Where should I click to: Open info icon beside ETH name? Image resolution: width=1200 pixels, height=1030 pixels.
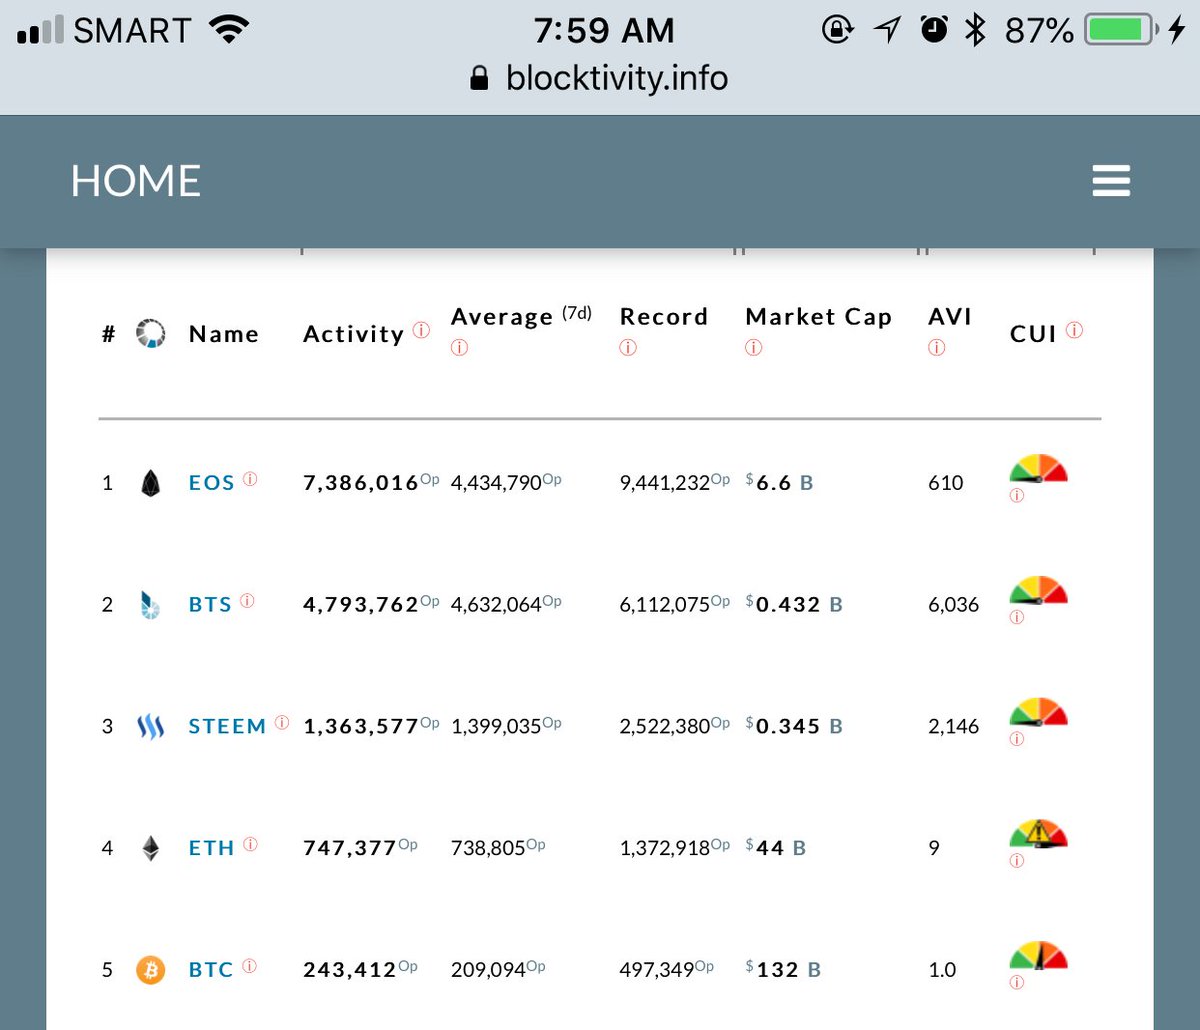(x=250, y=844)
